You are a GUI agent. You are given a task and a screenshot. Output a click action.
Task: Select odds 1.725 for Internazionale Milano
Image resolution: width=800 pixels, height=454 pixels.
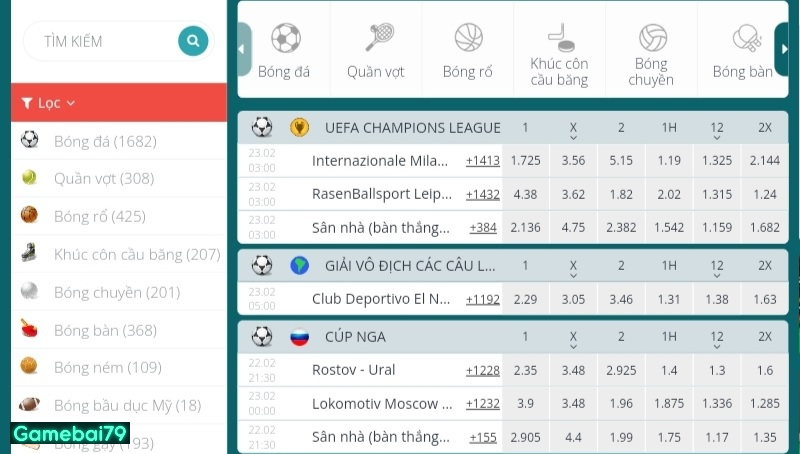(525, 160)
